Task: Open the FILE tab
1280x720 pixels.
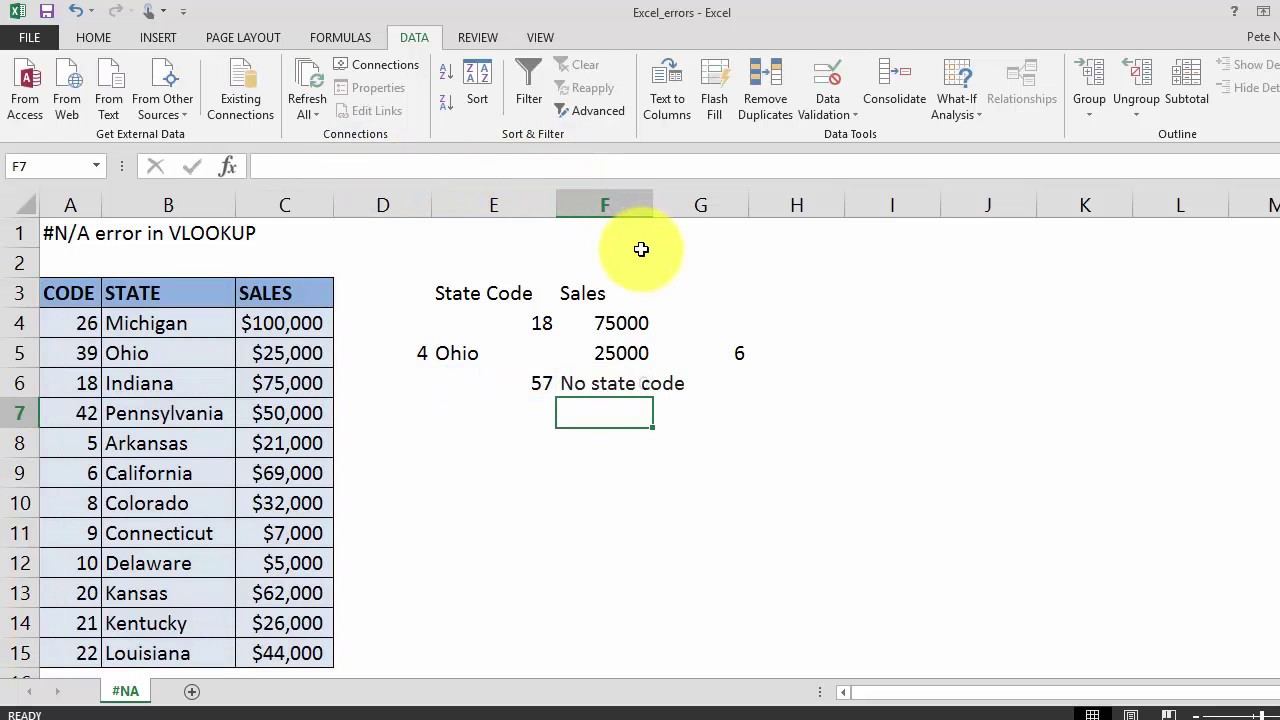Action: tap(29, 37)
